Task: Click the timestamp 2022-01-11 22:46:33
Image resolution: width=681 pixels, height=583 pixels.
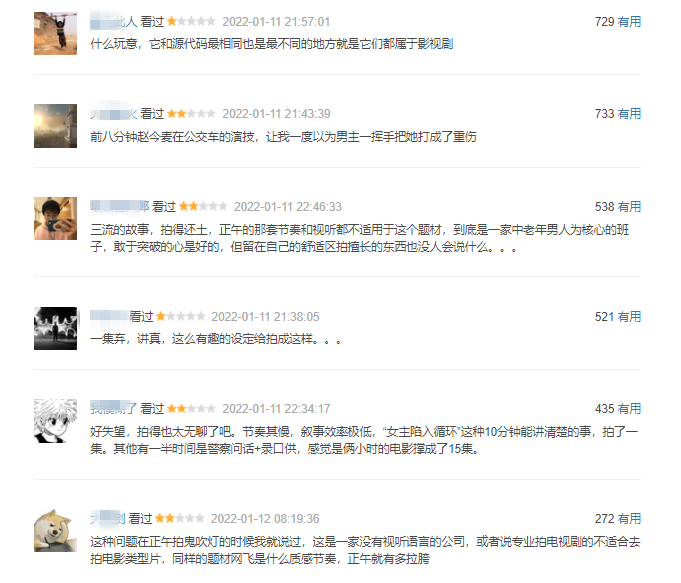Action: tap(288, 207)
